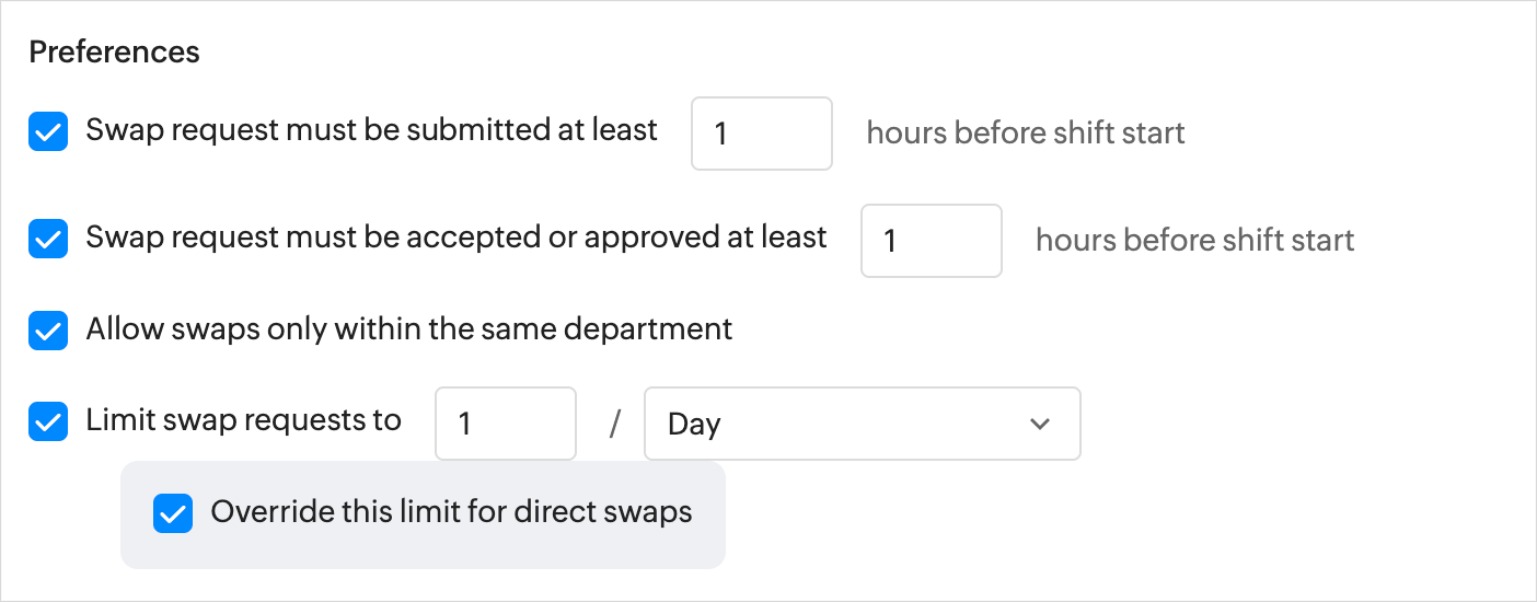Uncheck Override this limit for direct swaps
1537x602 pixels.
172,514
